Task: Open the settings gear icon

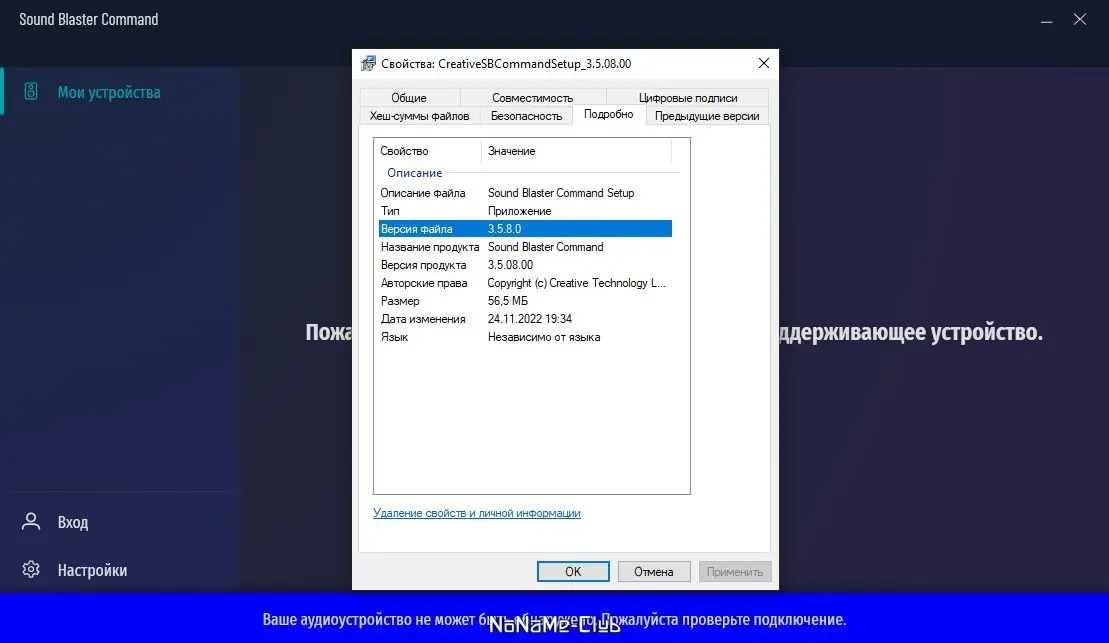Action: coord(30,569)
